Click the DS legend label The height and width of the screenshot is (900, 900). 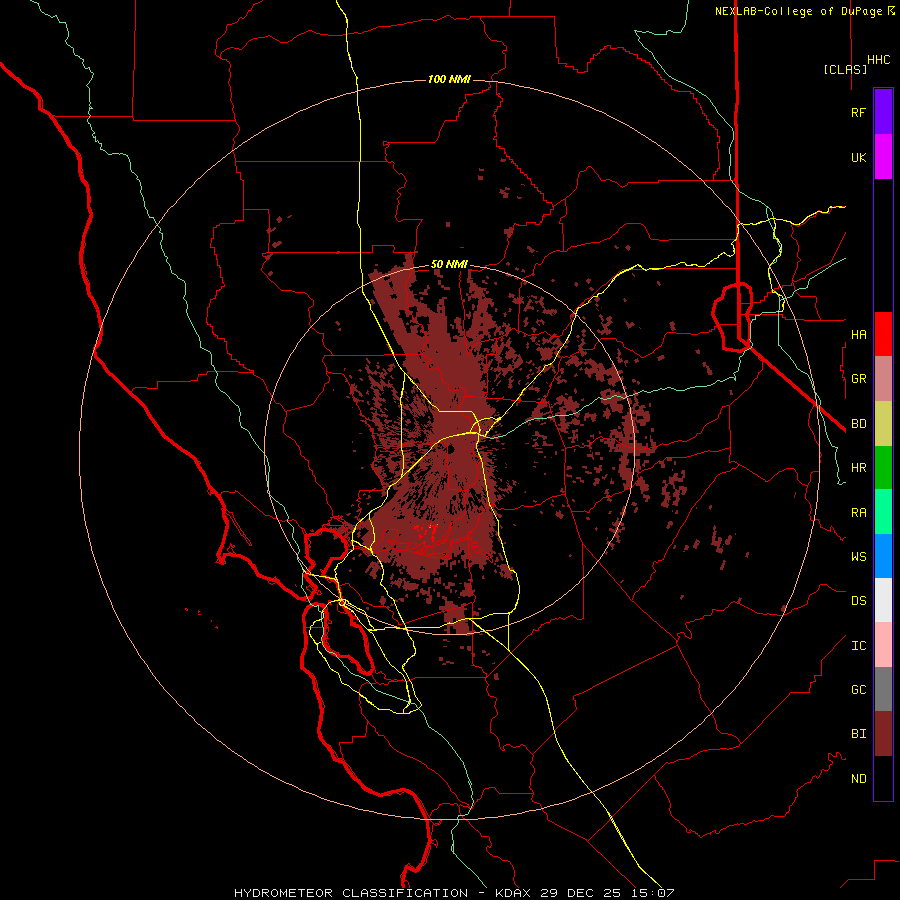point(858,600)
